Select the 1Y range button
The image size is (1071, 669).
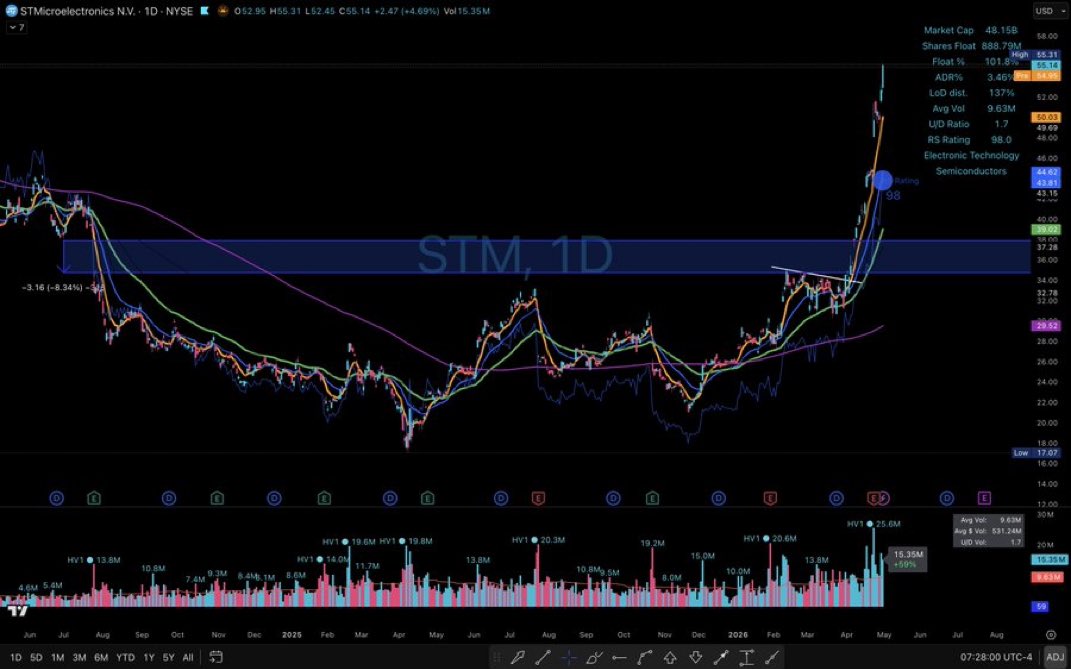(148, 657)
